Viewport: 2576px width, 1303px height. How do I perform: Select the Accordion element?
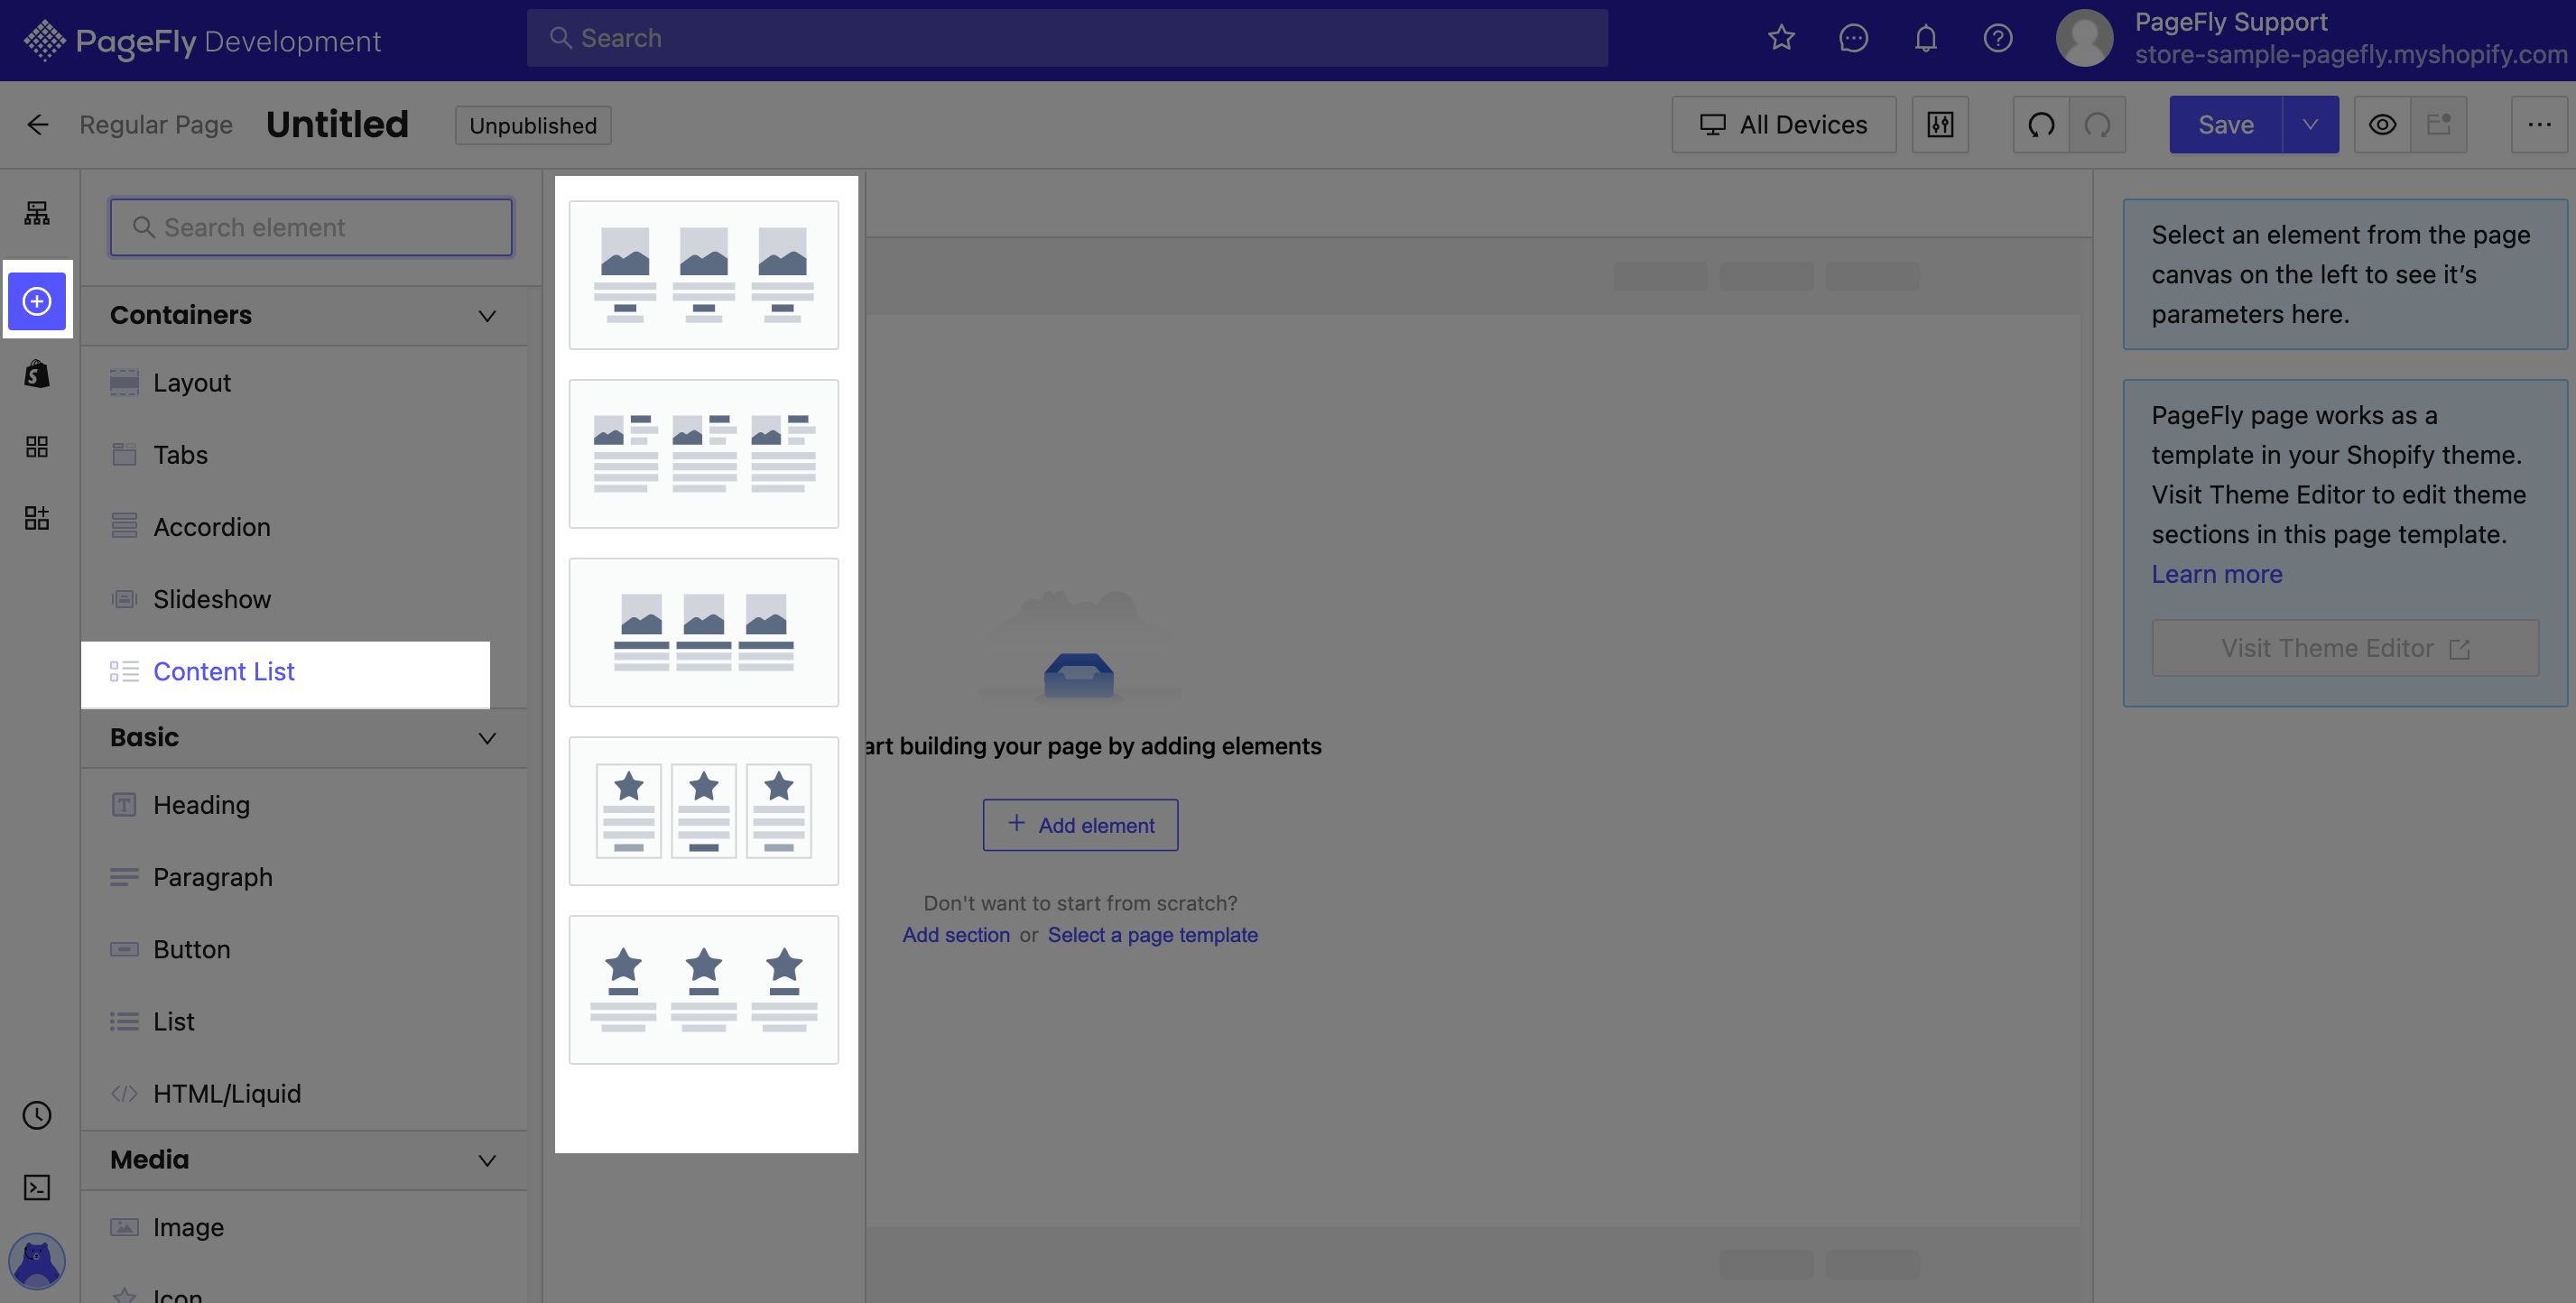click(303, 527)
